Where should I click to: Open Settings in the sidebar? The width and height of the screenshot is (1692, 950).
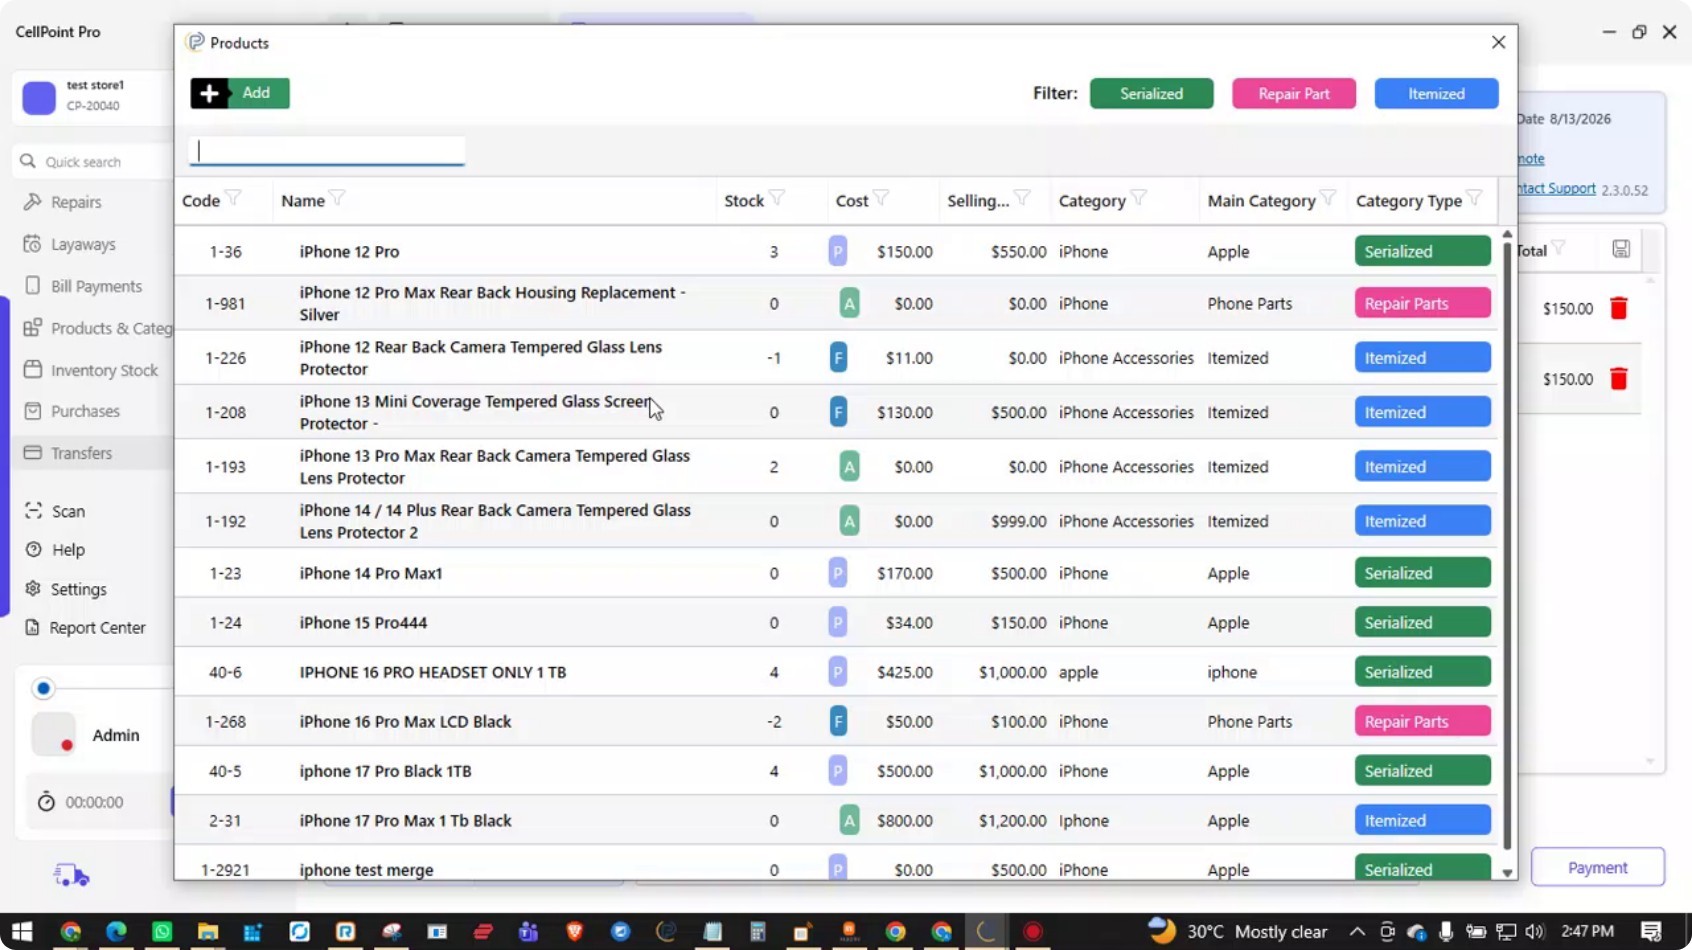[78, 589]
